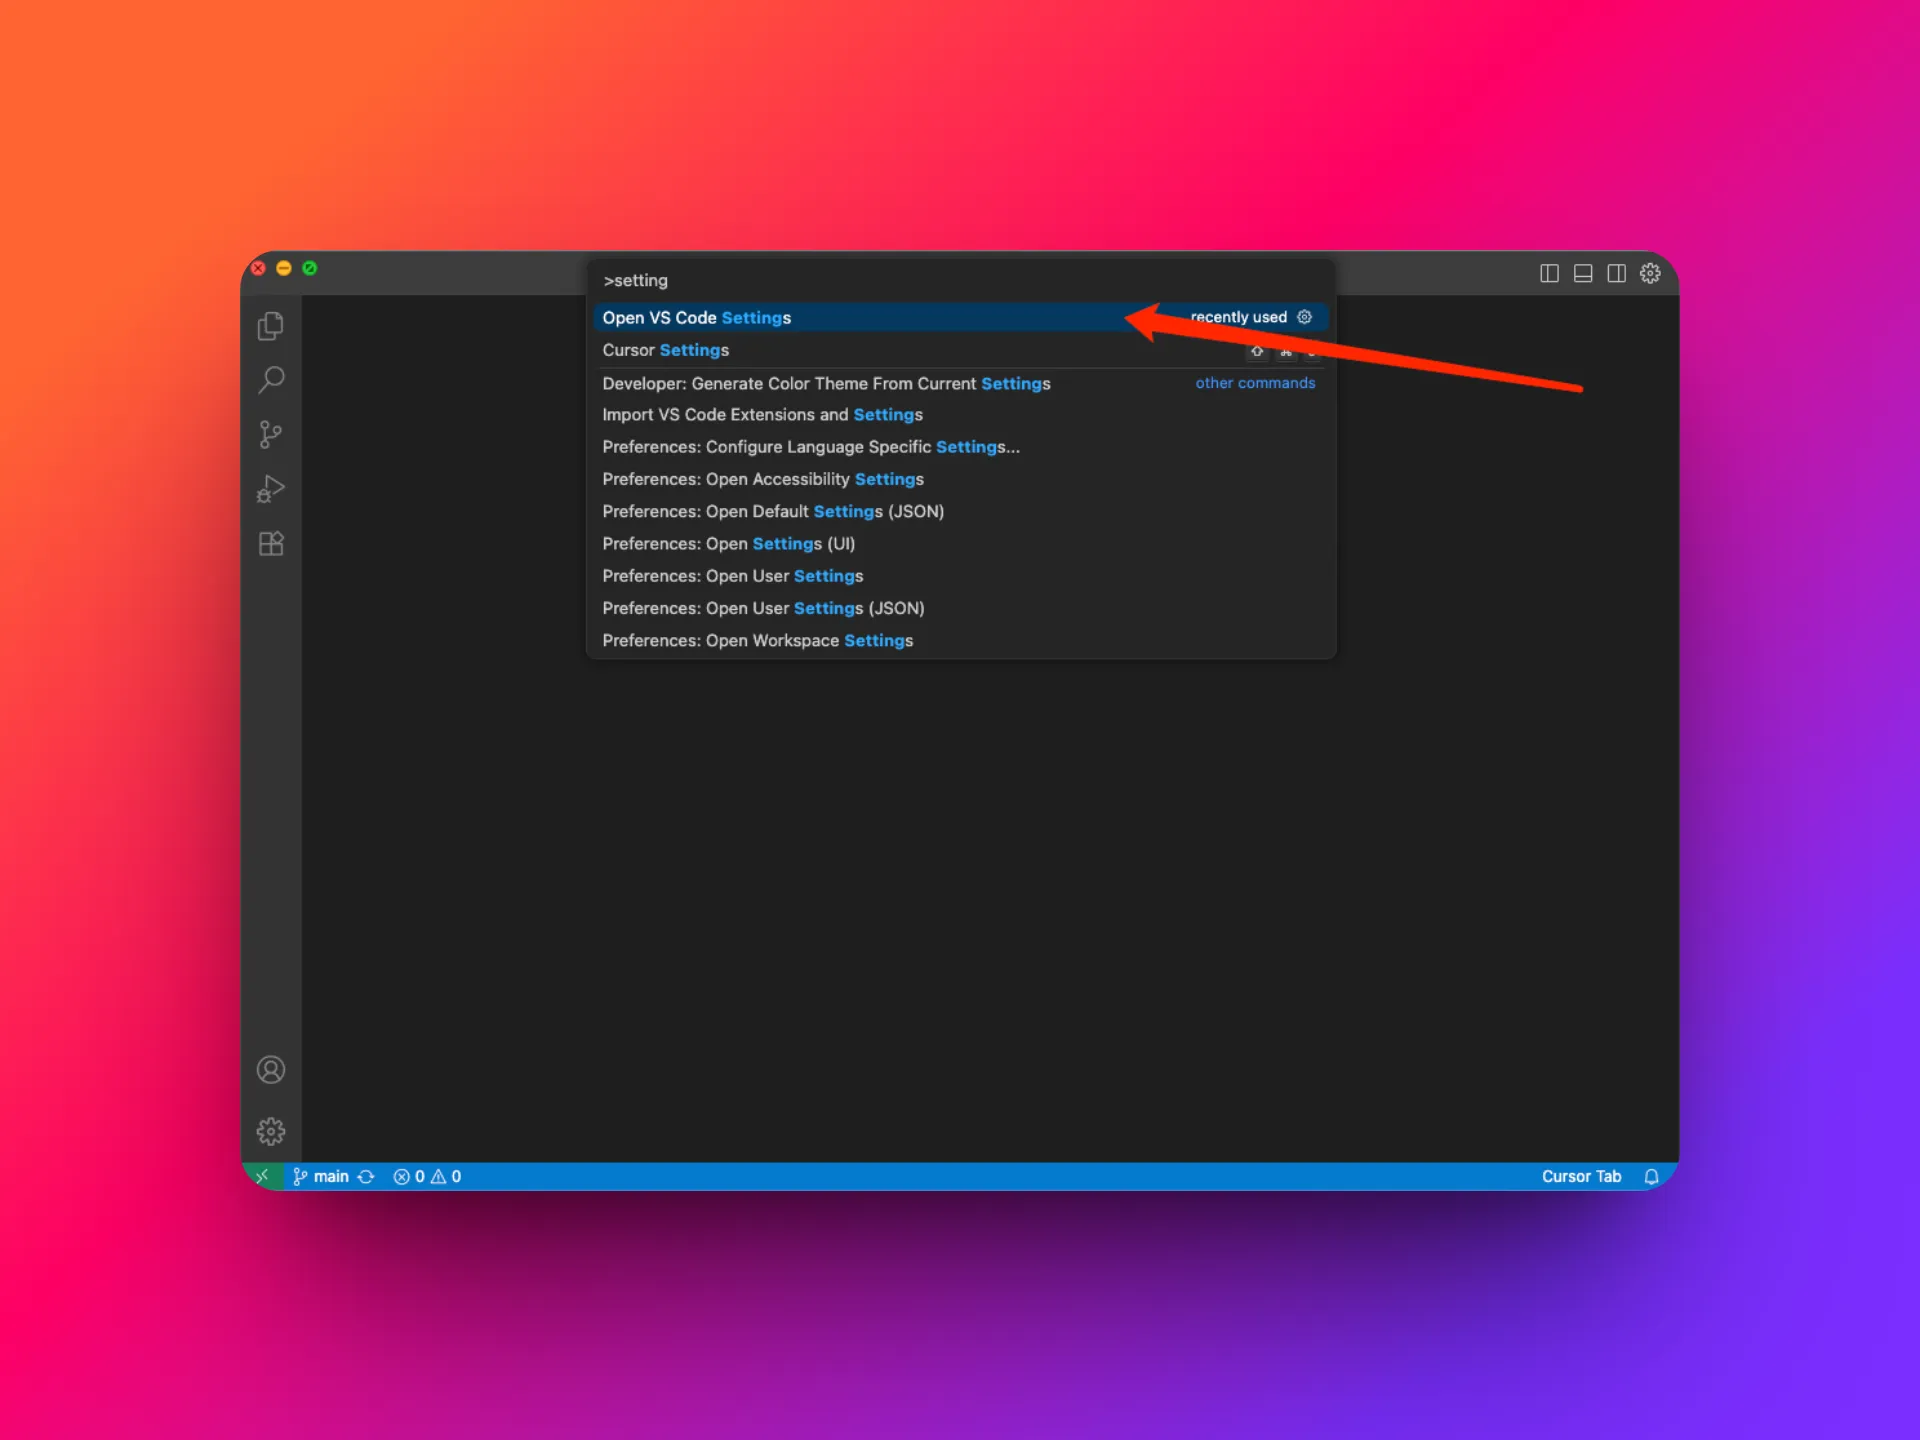Open Run and Debug view

[x=271, y=489]
